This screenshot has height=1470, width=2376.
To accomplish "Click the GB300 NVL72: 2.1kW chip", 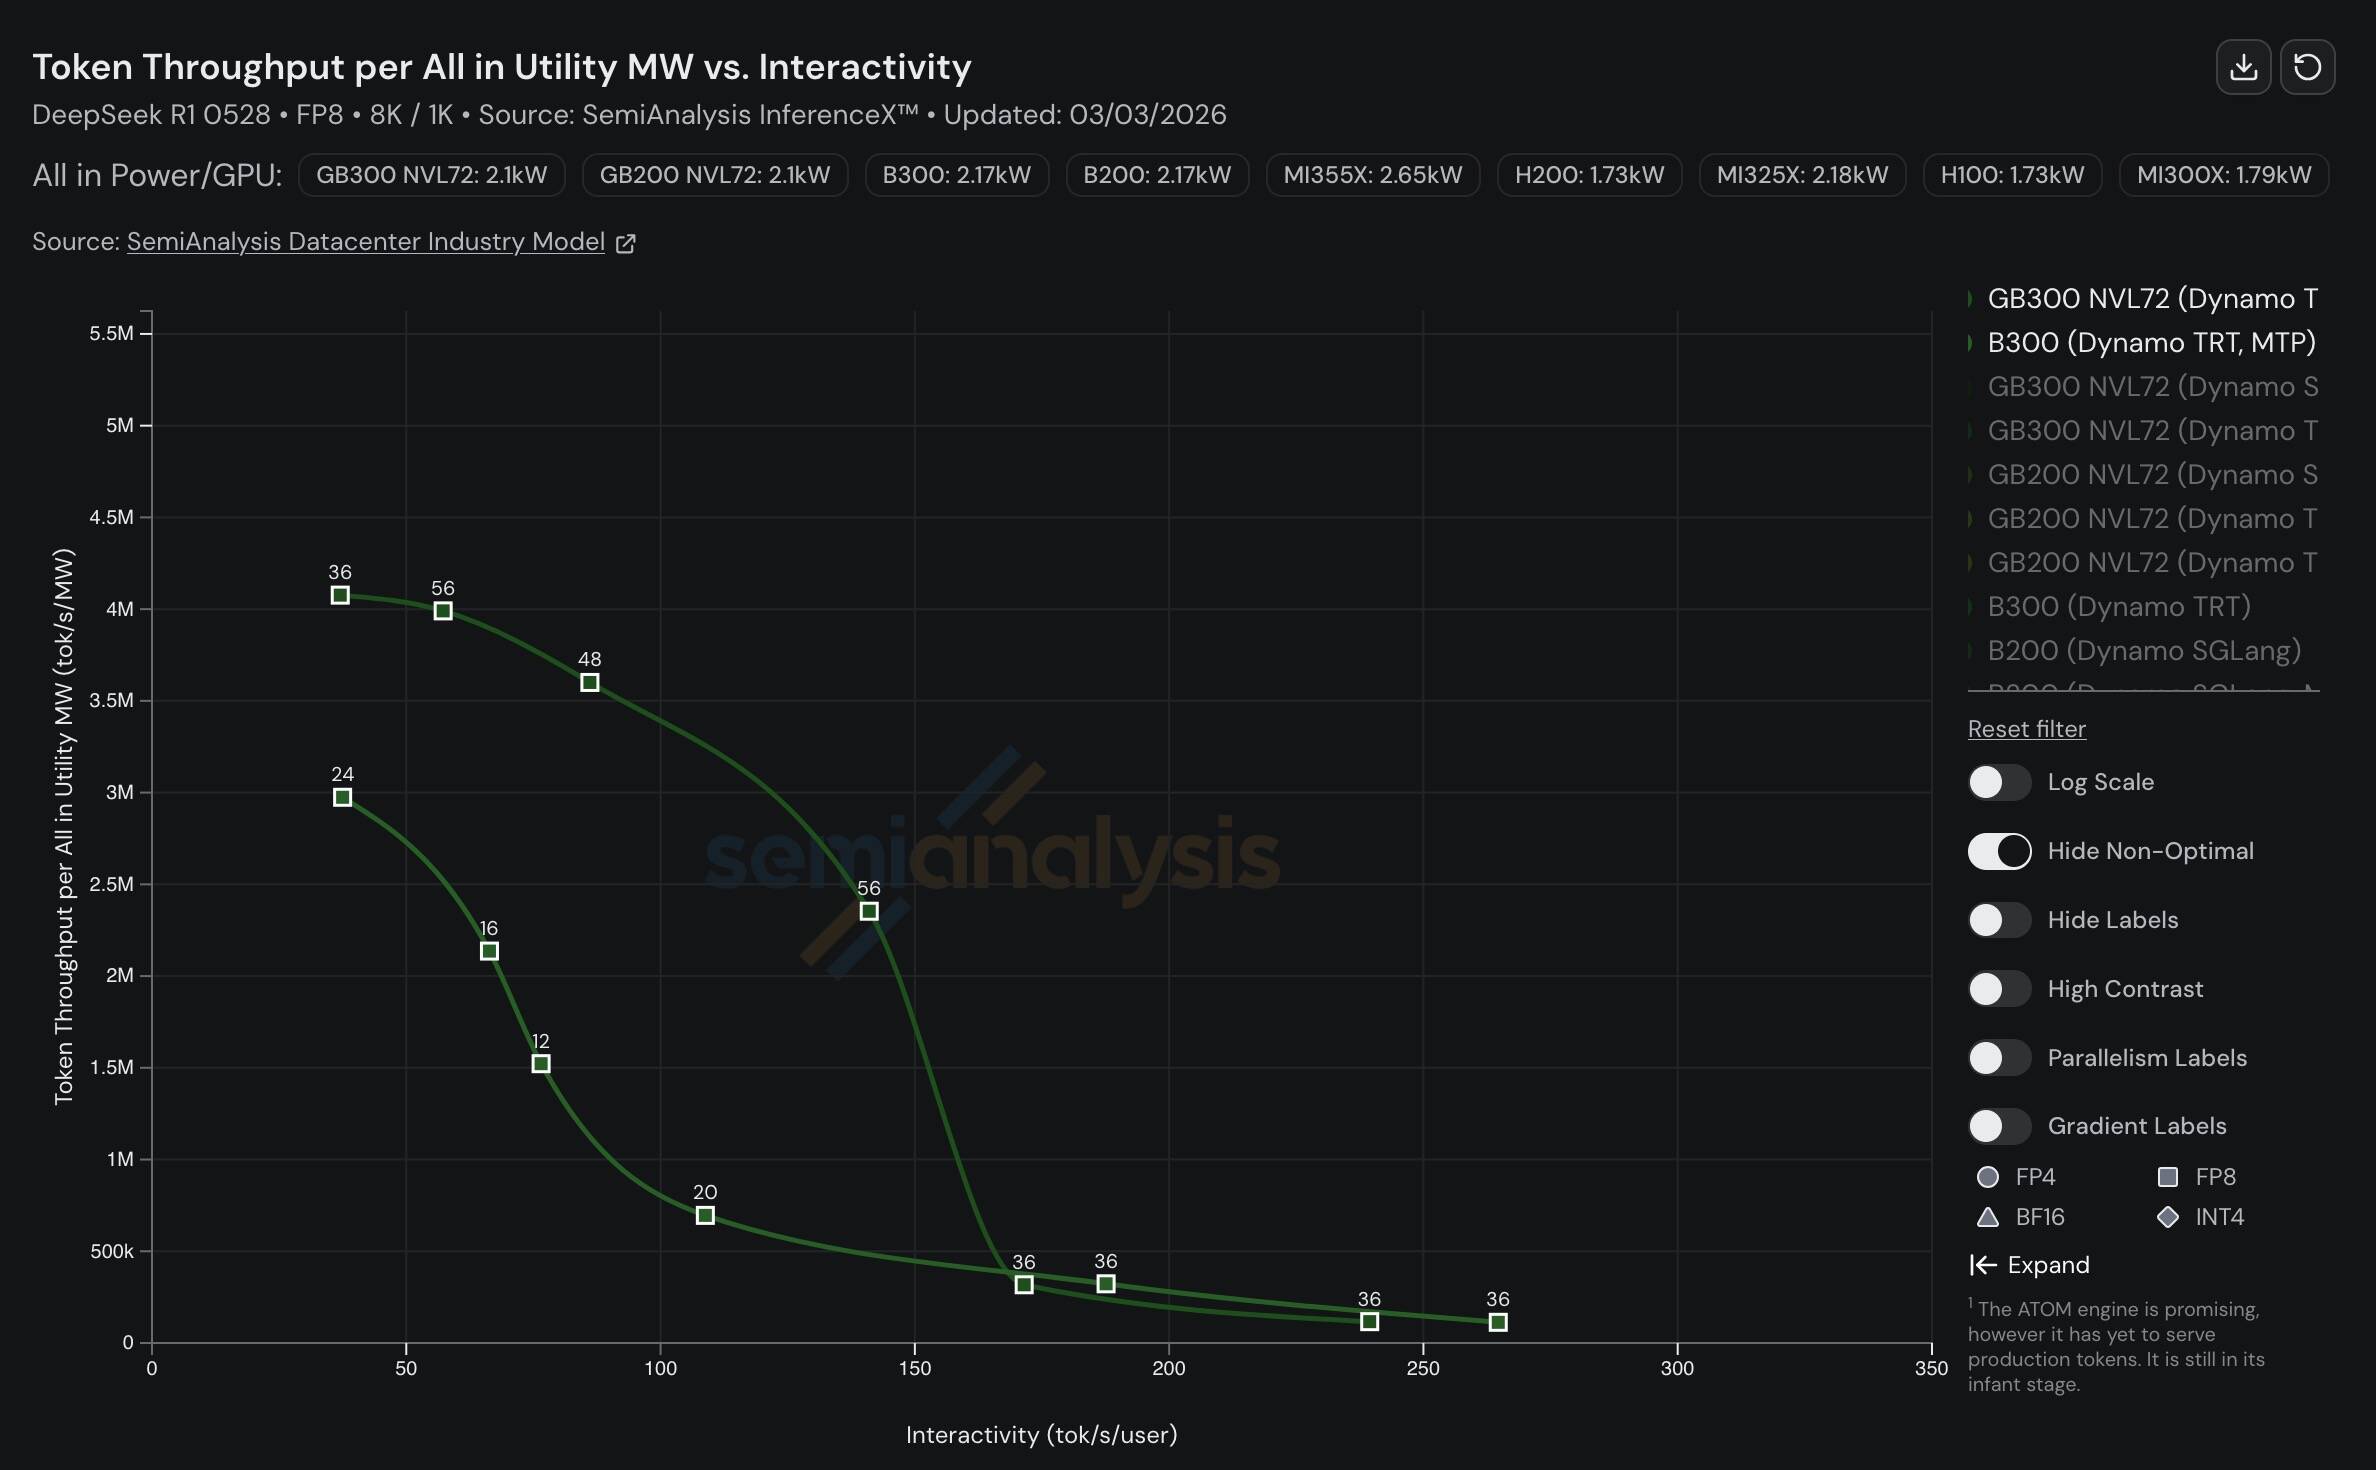I will (431, 175).
